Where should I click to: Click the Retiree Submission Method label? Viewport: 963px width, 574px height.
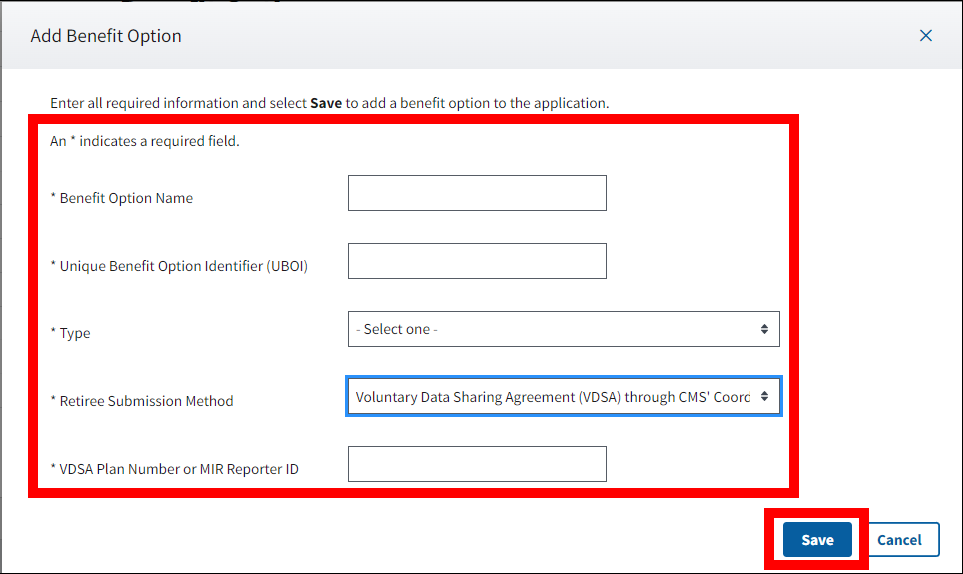(146, 401)
